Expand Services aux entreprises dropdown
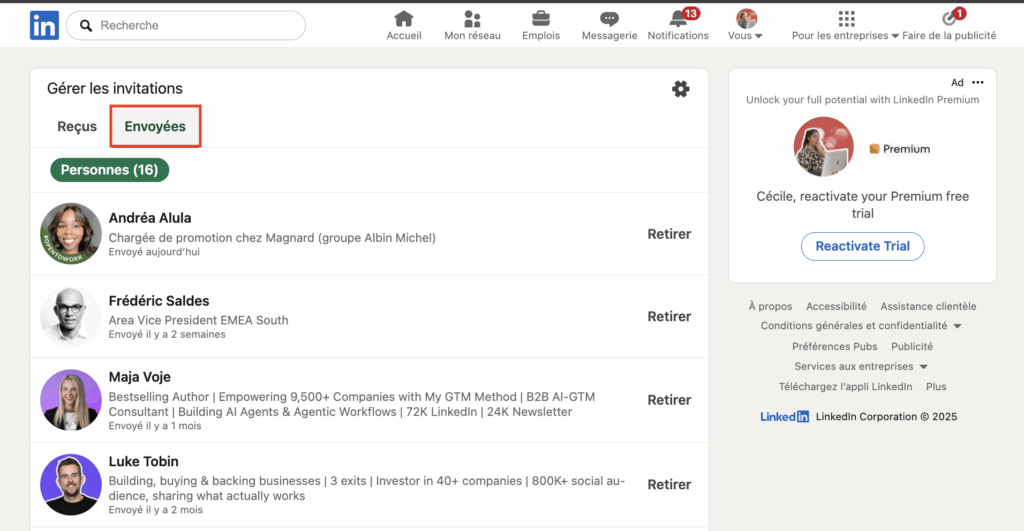This screenshot has width=1024, height=531. (861, 366)
